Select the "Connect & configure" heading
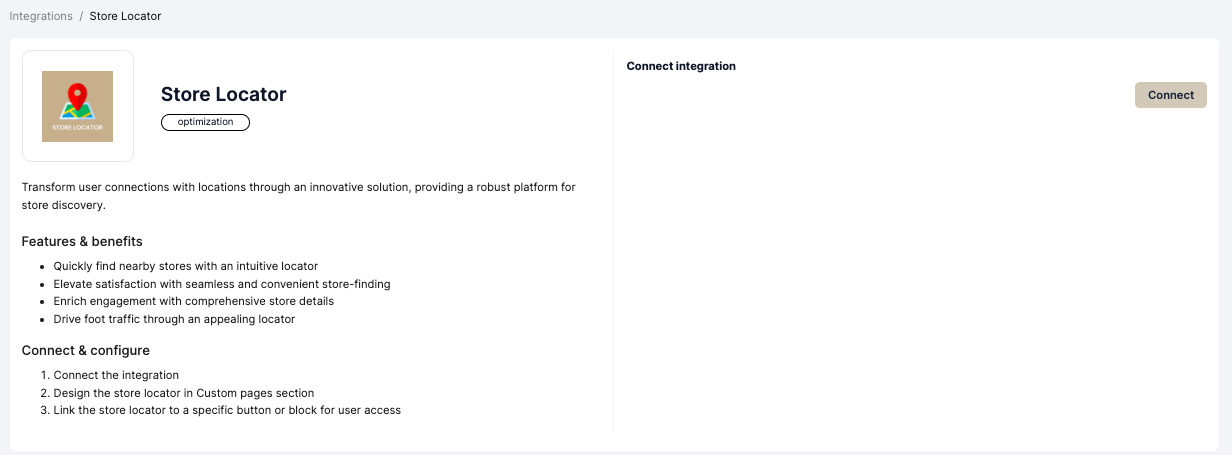 85,350
